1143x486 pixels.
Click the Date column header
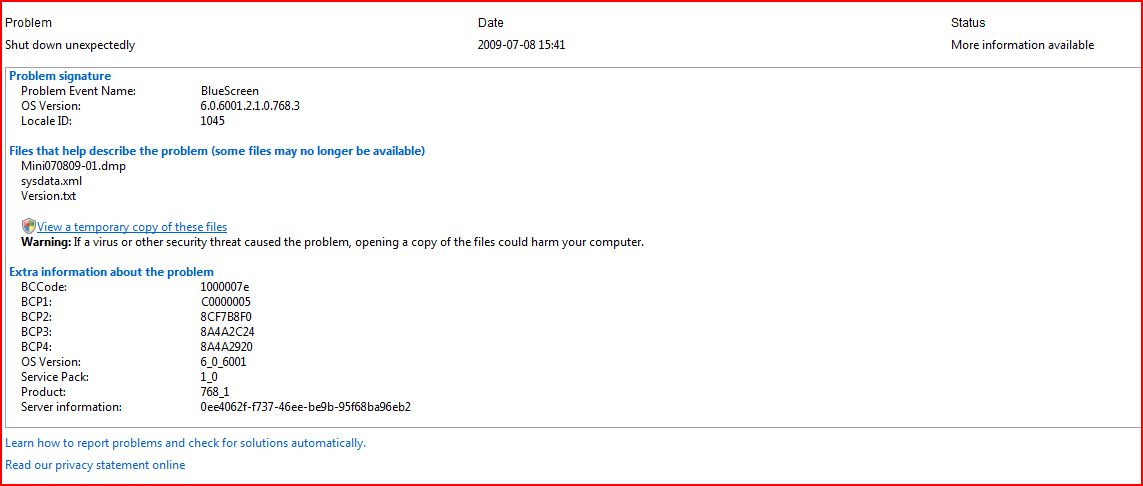point(491,23)
